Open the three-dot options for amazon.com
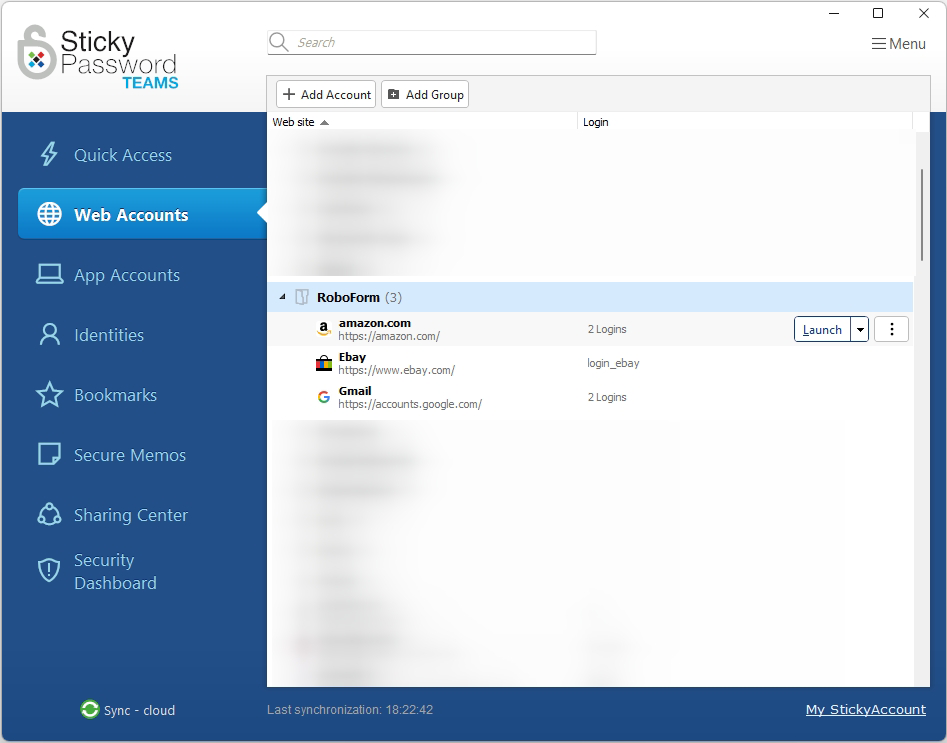Image resolution: width=947 pixels, height=743 pixels. pyautogui.click(x=891, y=329)
